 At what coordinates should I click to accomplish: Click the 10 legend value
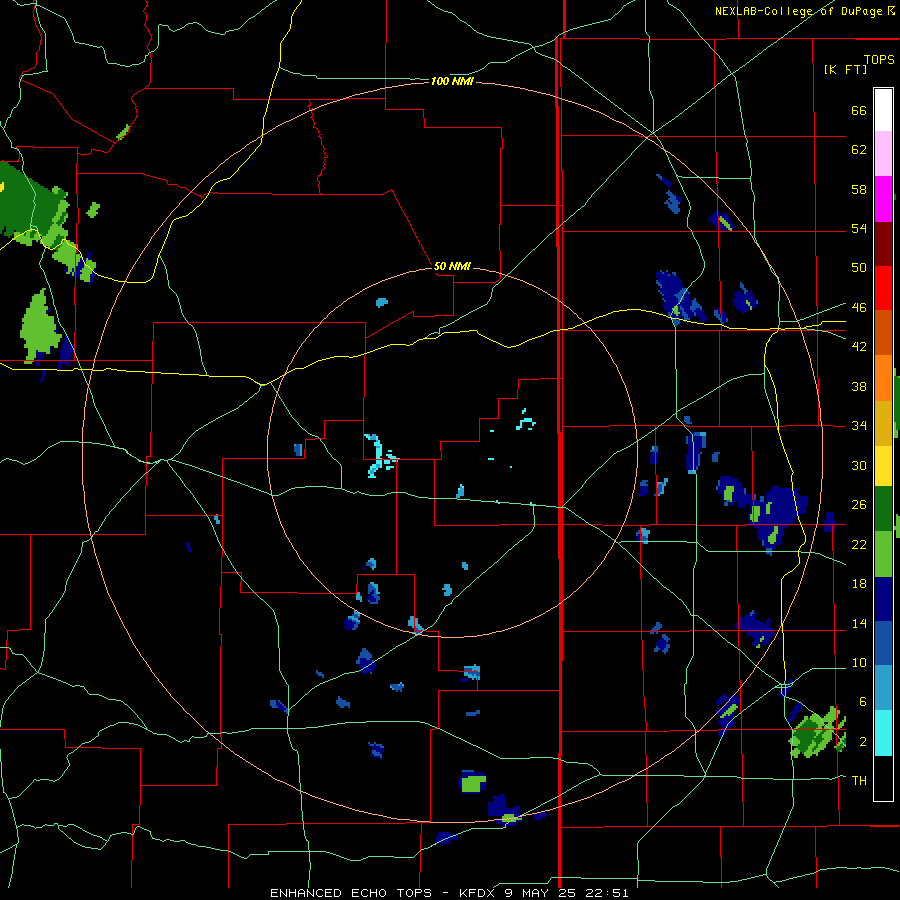859,662
